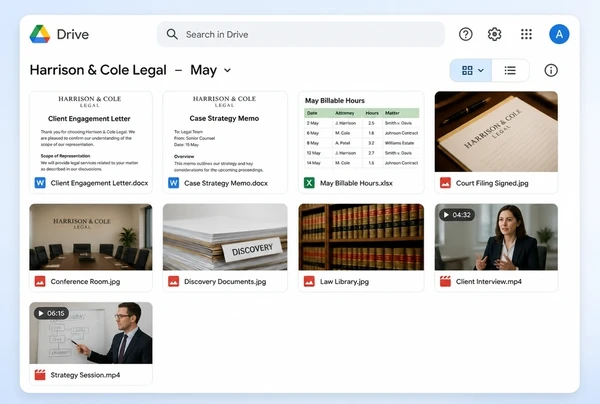Open the Conference Room photo thumbnail
The image size is (600, 404).
[x=91, y=237]
